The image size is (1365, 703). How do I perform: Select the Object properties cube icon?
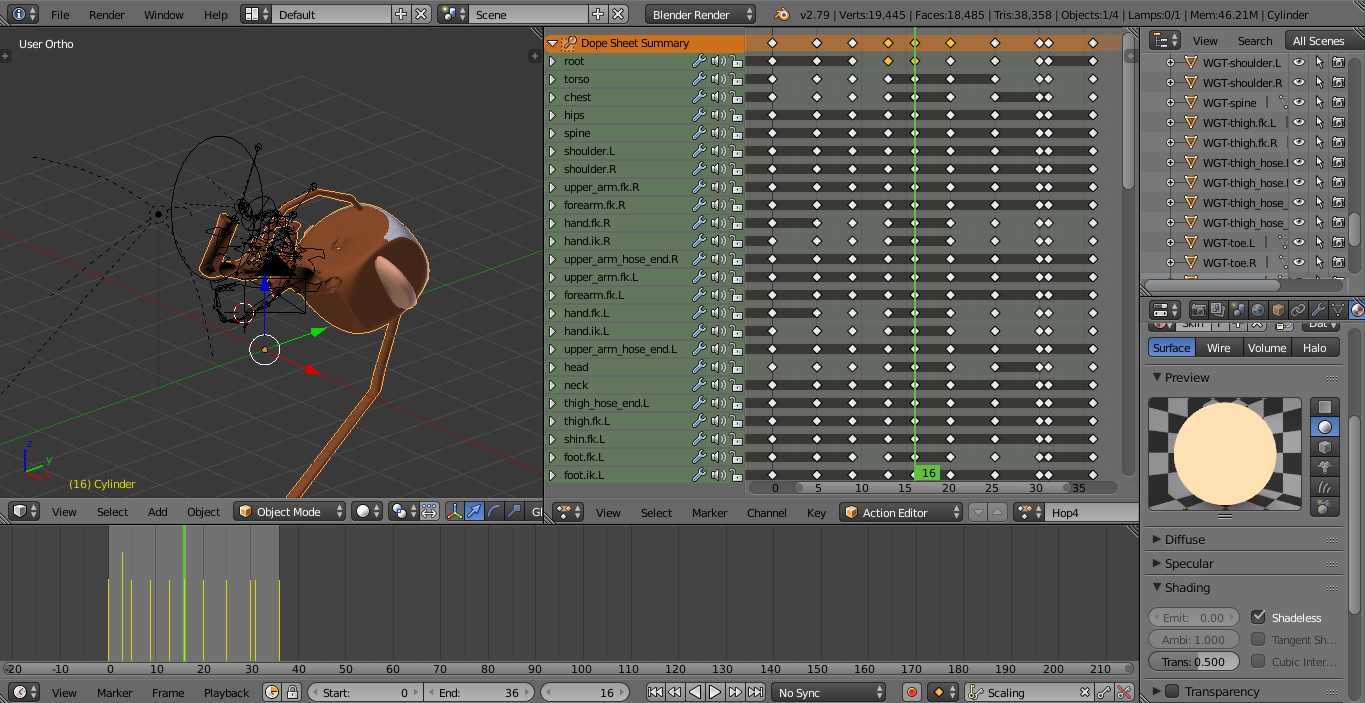pyautogui.click(x=1278, y=309)
